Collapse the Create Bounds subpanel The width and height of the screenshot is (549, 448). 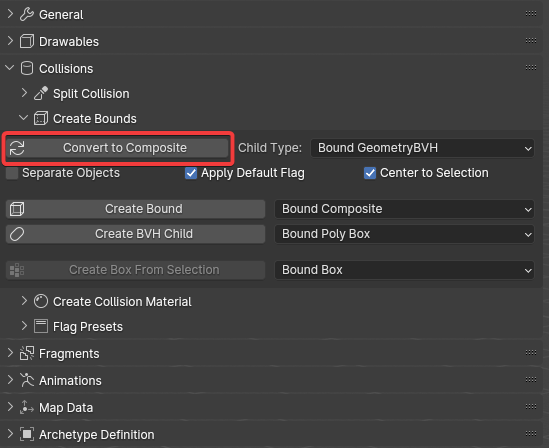[x=24, y=118]
